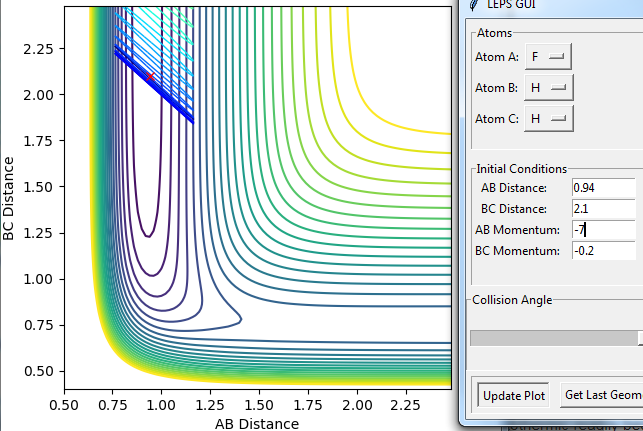643x431 pixels.
Task: Focus the BC Momentum input field
Action: click(604, 251)
